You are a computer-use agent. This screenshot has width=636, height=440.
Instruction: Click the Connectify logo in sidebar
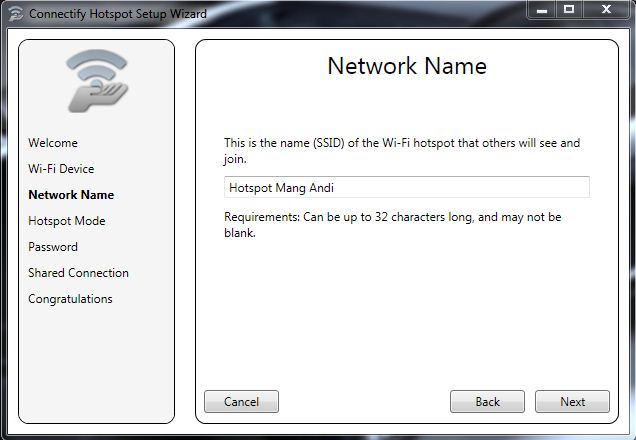(97, 81)
